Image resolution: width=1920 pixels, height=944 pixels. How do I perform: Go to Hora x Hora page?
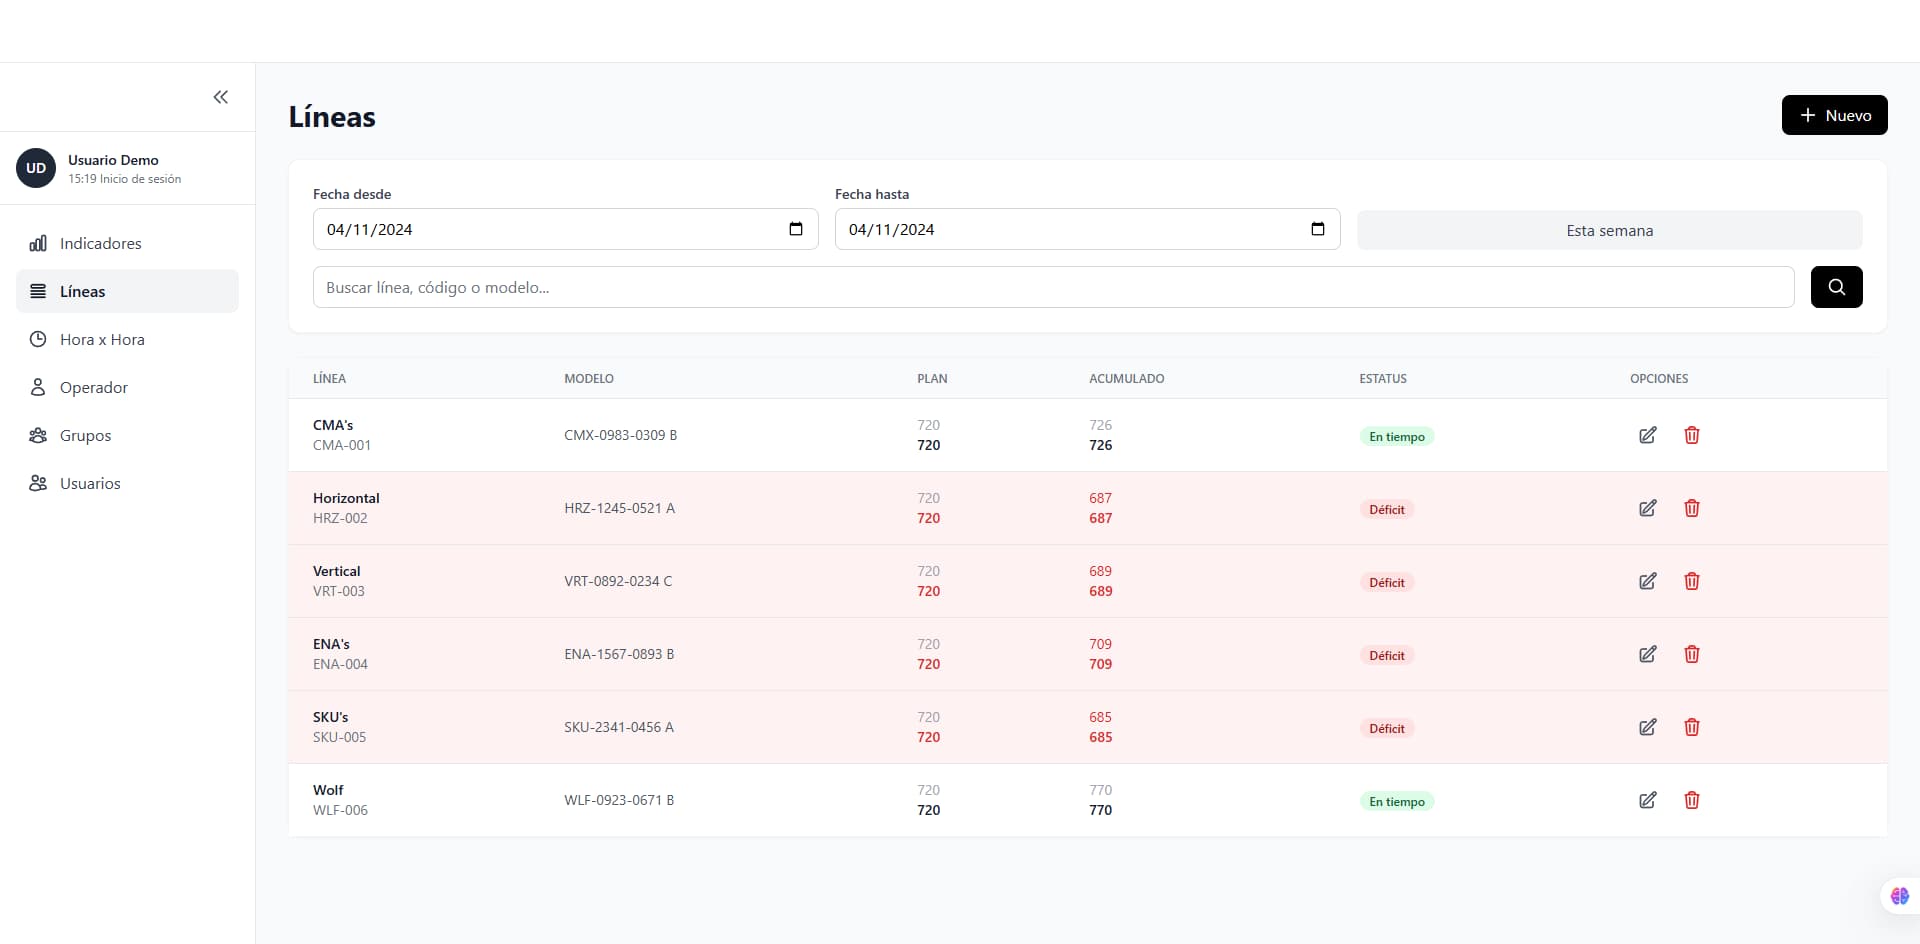click(102, 339)
